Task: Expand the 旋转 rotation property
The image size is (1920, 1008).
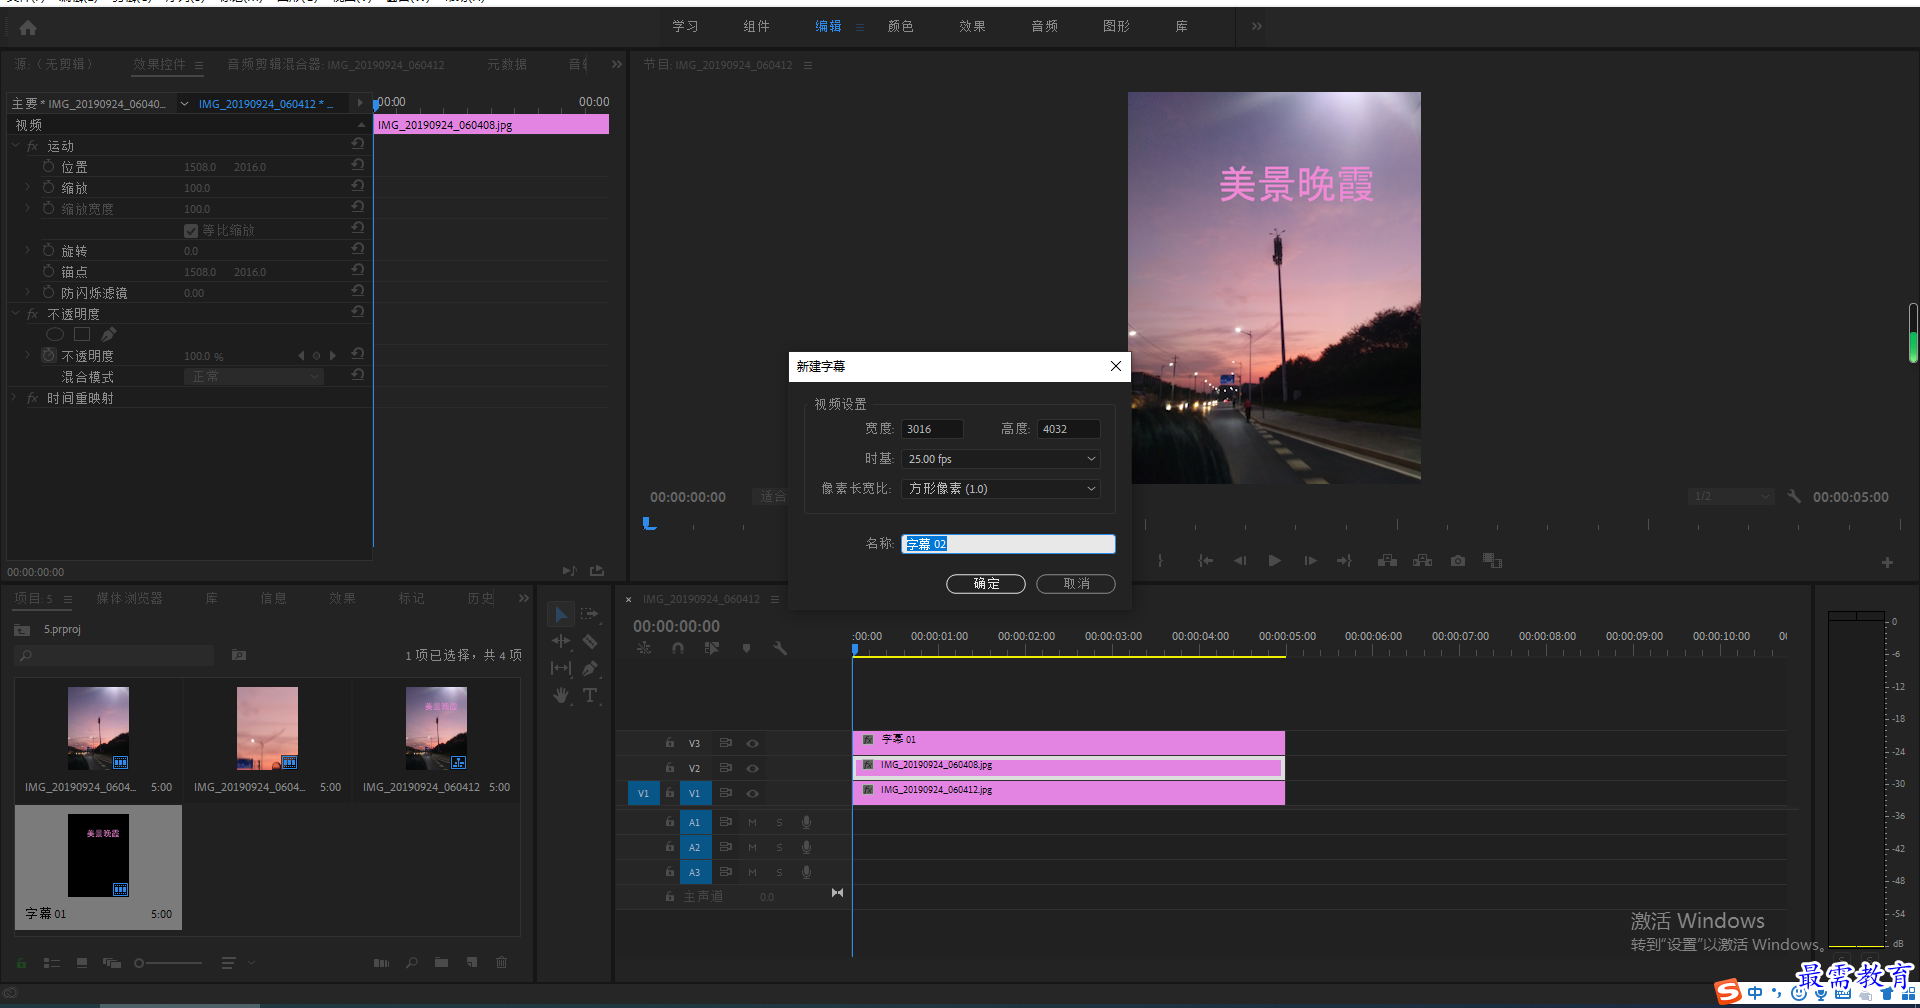Action: coord(28,250)
